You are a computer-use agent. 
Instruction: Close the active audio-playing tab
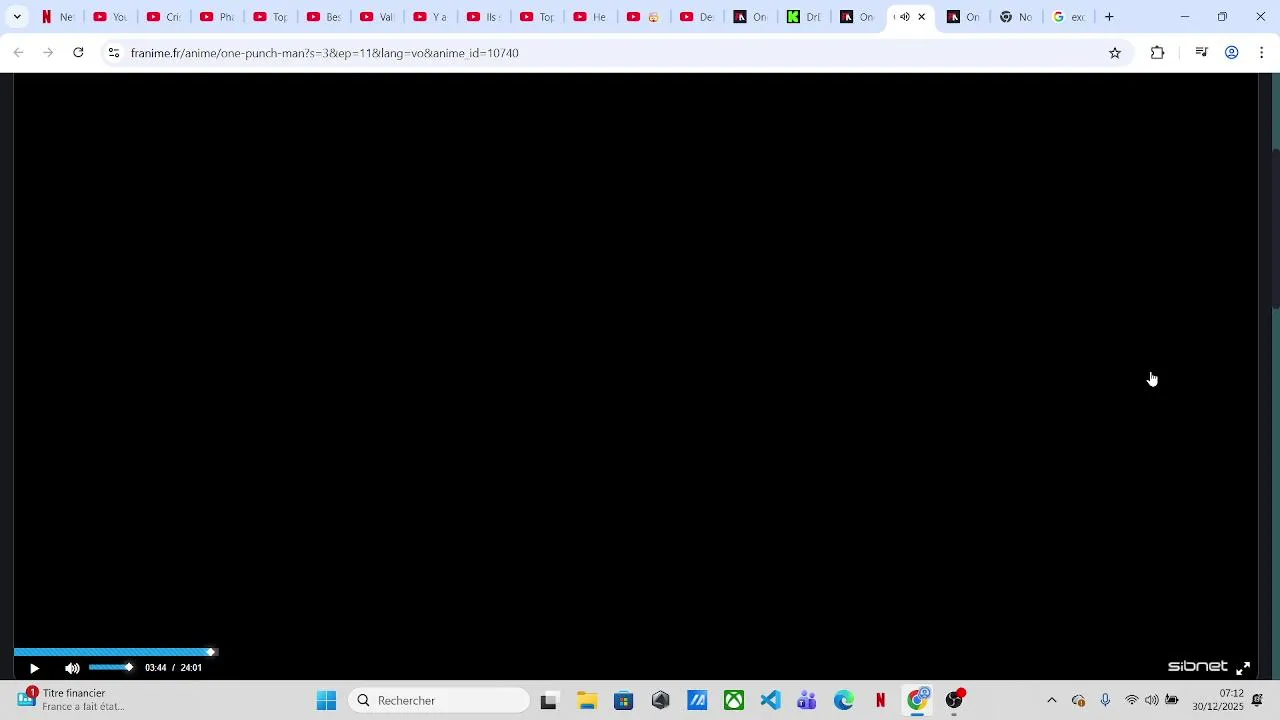point(922,17)
